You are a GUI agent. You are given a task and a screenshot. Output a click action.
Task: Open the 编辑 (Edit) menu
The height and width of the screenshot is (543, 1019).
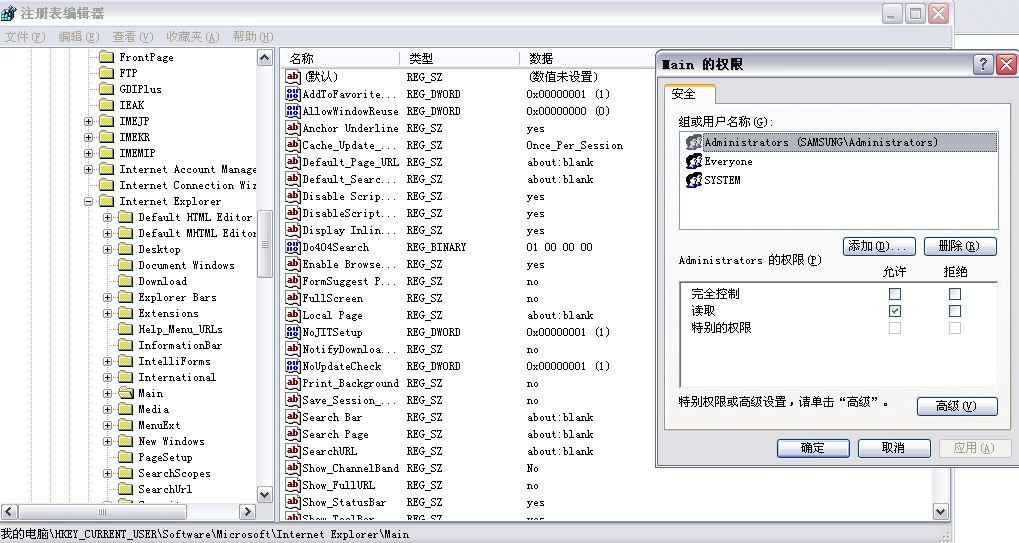click(79, 36)
